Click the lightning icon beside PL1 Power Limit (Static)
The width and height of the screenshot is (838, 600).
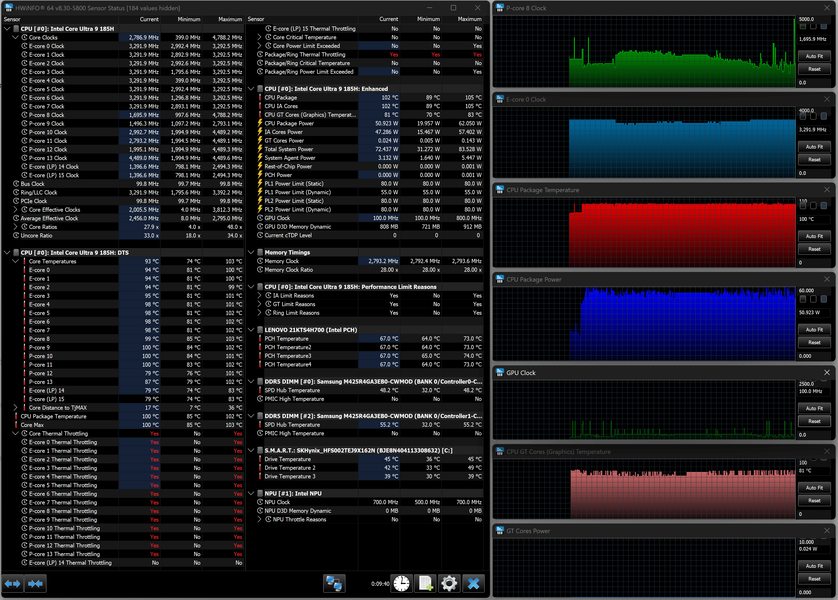260,184
